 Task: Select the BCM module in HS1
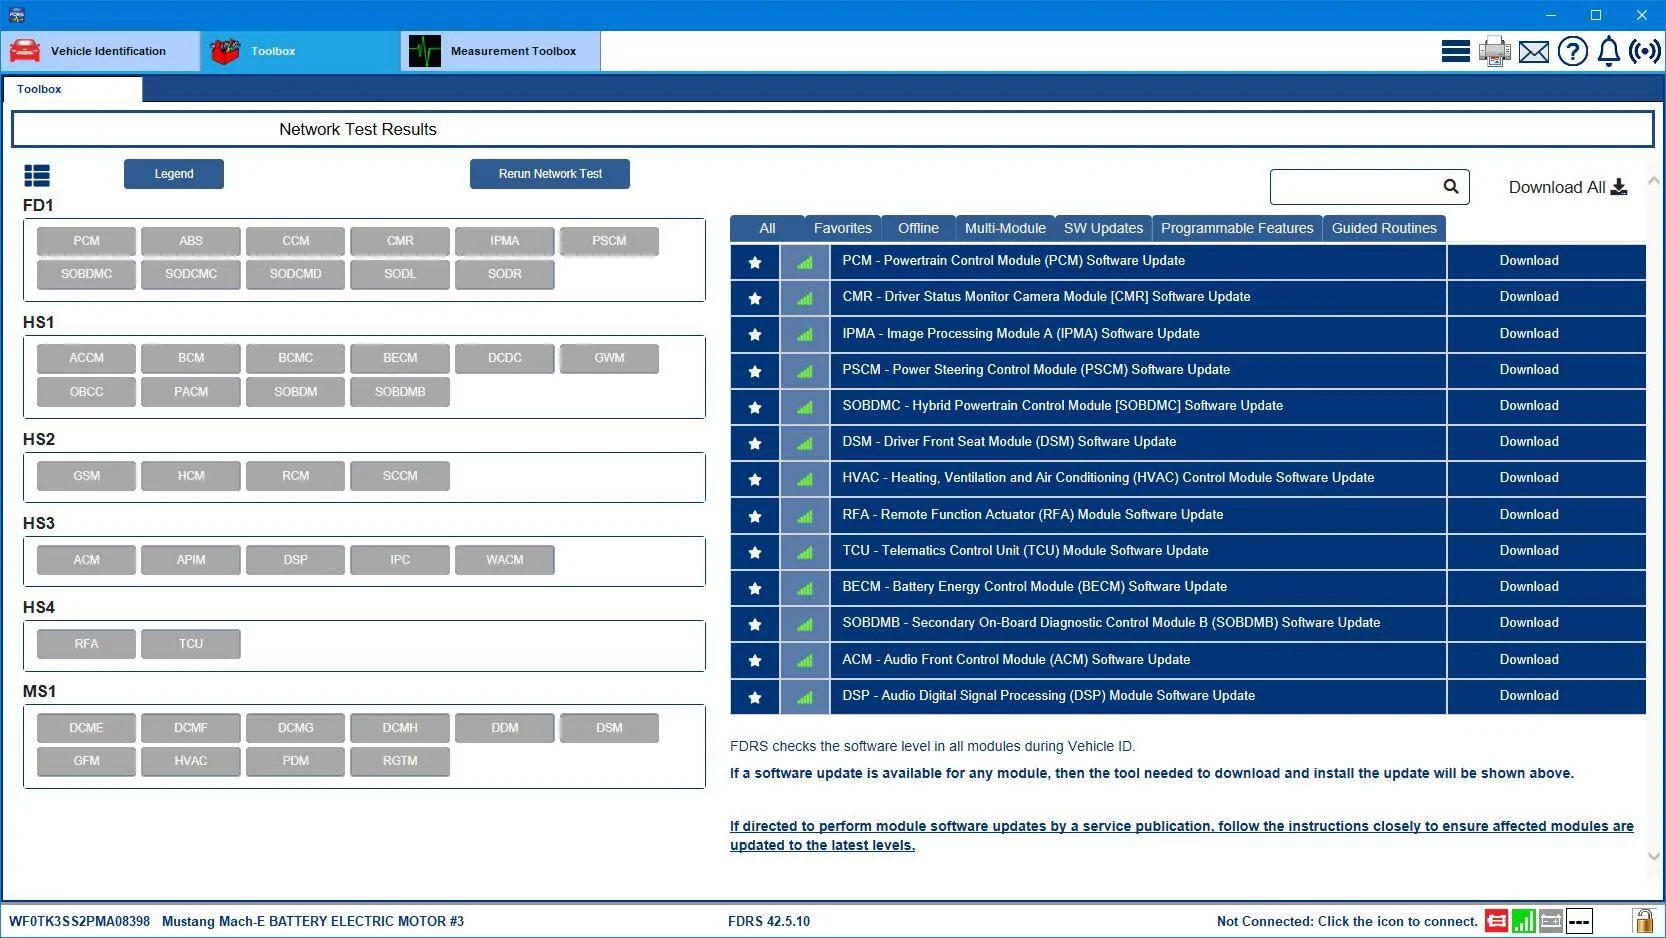191,358
